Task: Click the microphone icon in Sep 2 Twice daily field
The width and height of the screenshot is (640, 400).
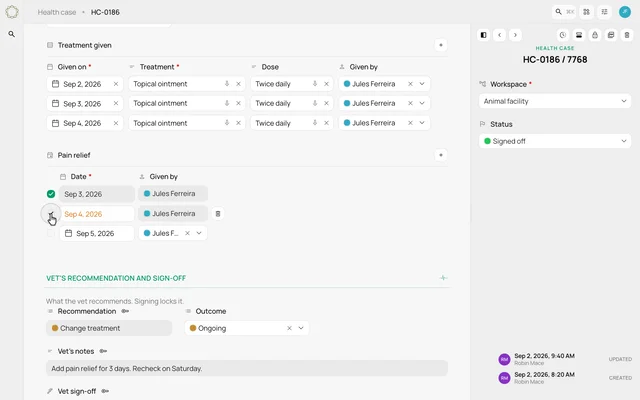Action: 315,84
